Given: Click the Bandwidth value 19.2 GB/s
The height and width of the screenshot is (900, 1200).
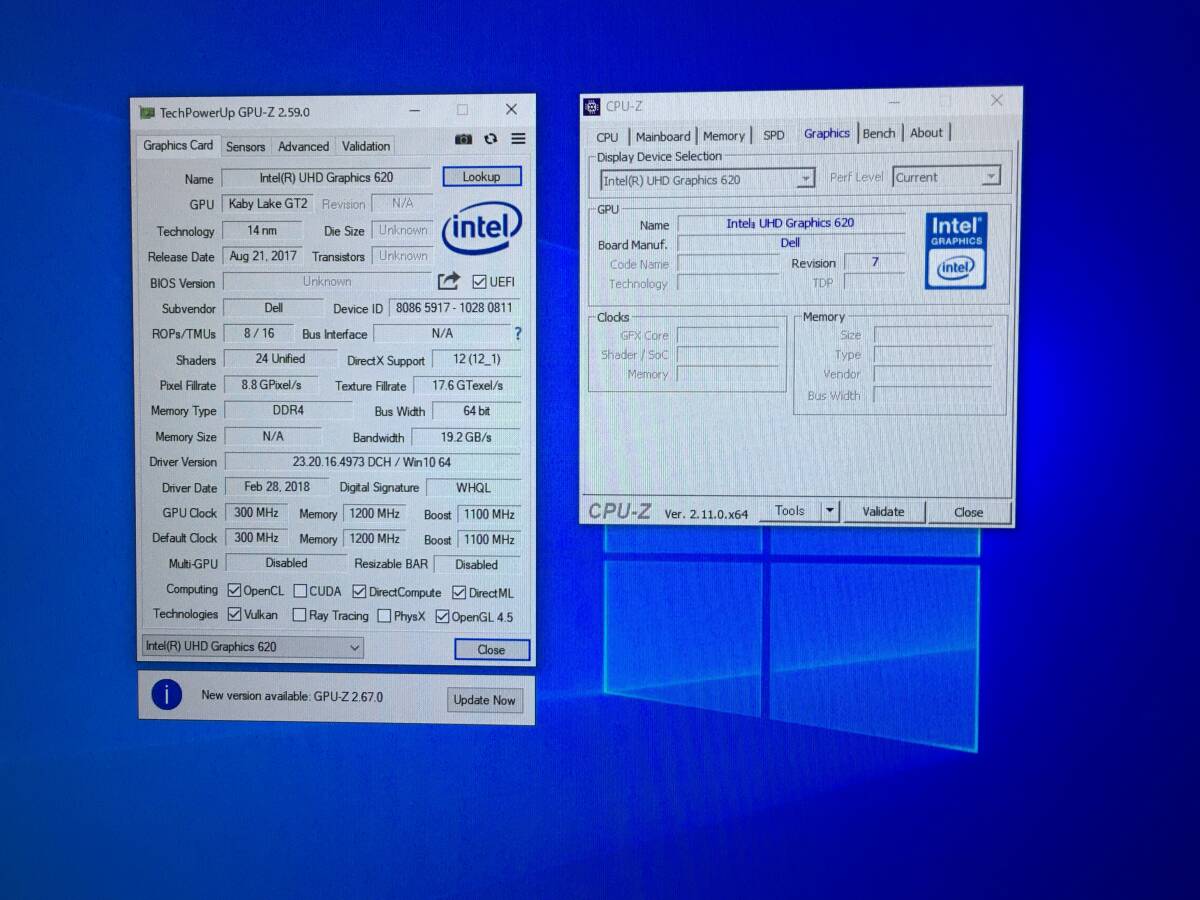Looking at the screenshot, I should coord(466,437).
